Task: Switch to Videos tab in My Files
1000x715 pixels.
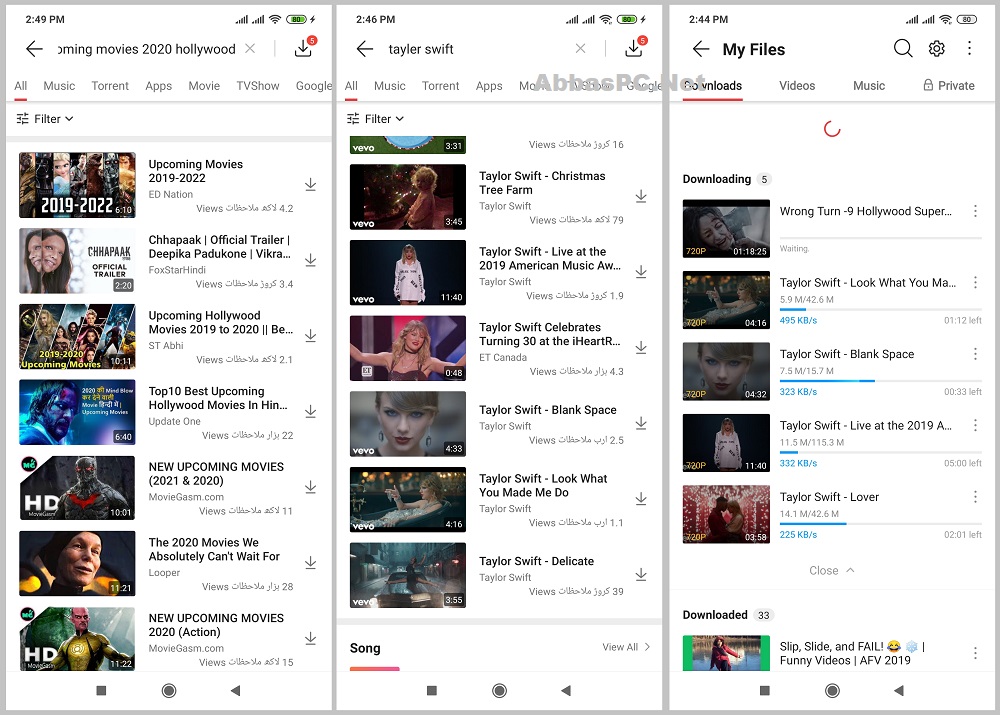Action: pos(797,85)
